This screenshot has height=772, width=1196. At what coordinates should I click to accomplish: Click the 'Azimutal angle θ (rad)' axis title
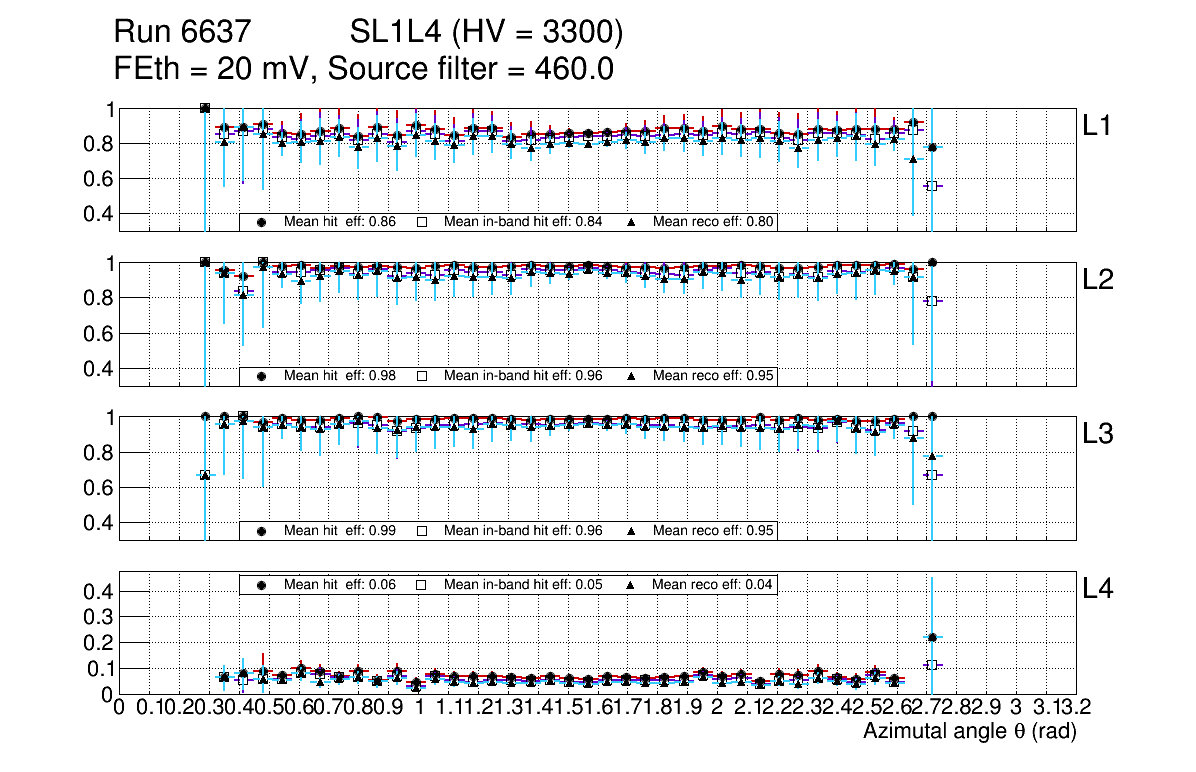[x=969, y=733]
